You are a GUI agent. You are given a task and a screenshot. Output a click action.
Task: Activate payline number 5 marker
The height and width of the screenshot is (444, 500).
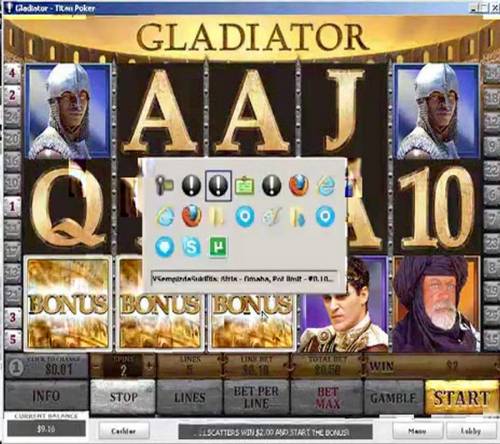13,340
